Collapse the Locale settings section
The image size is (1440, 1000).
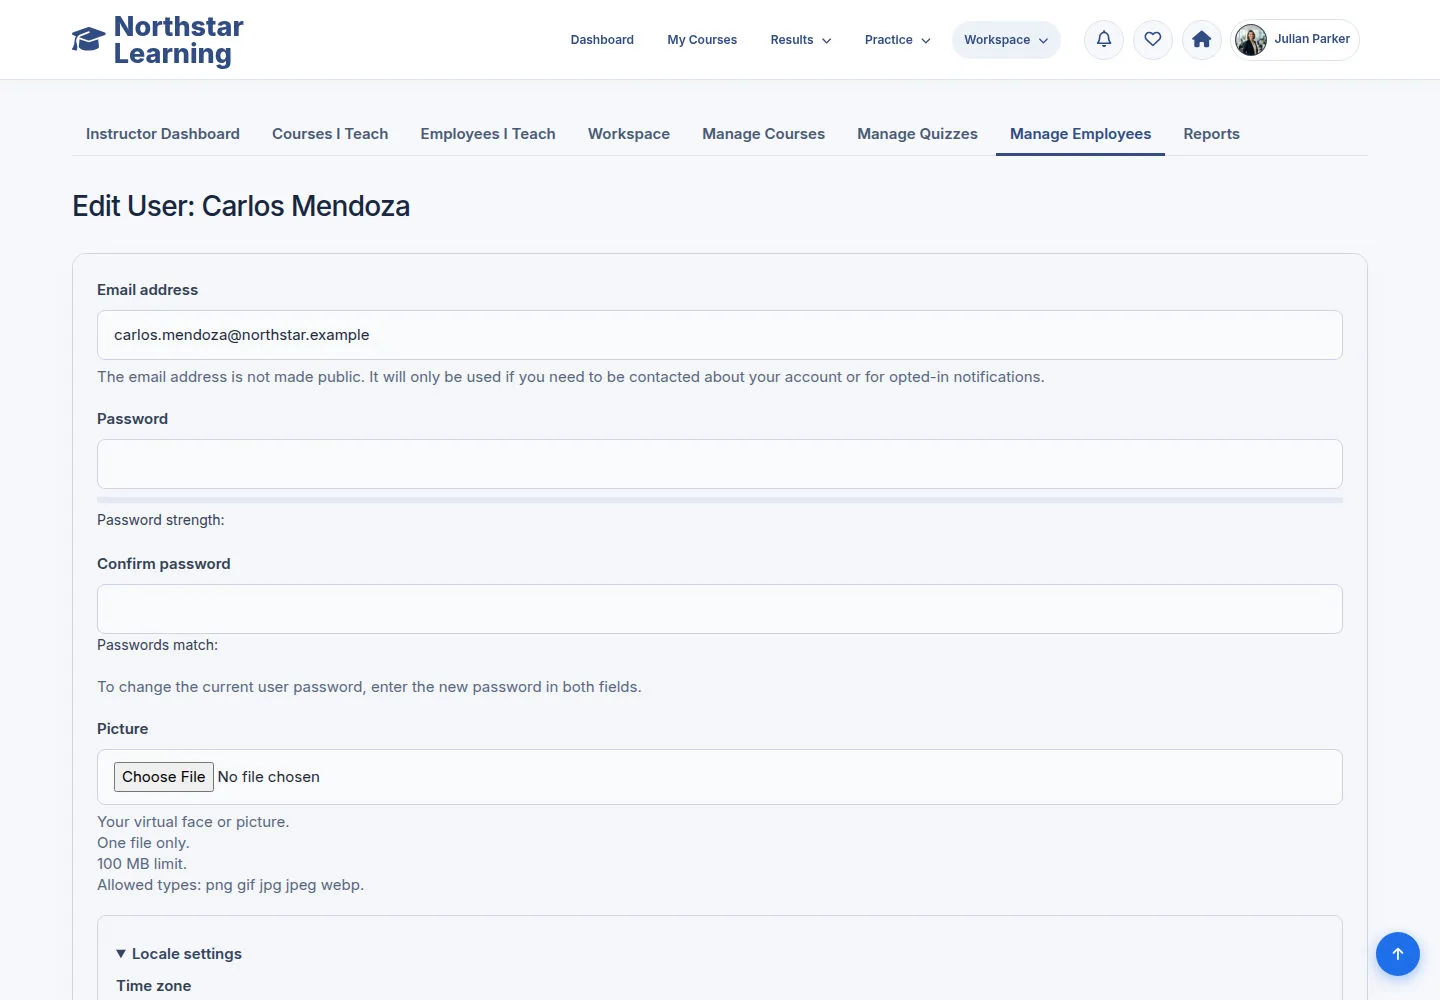click(x=179, y=954)
